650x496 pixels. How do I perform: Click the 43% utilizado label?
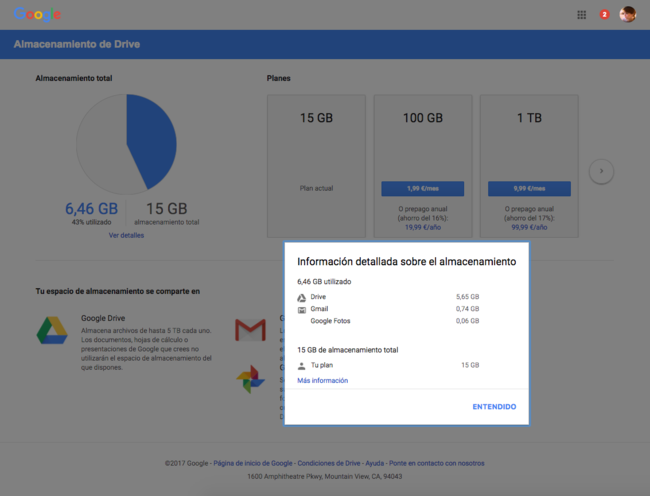tap(92, 222)
